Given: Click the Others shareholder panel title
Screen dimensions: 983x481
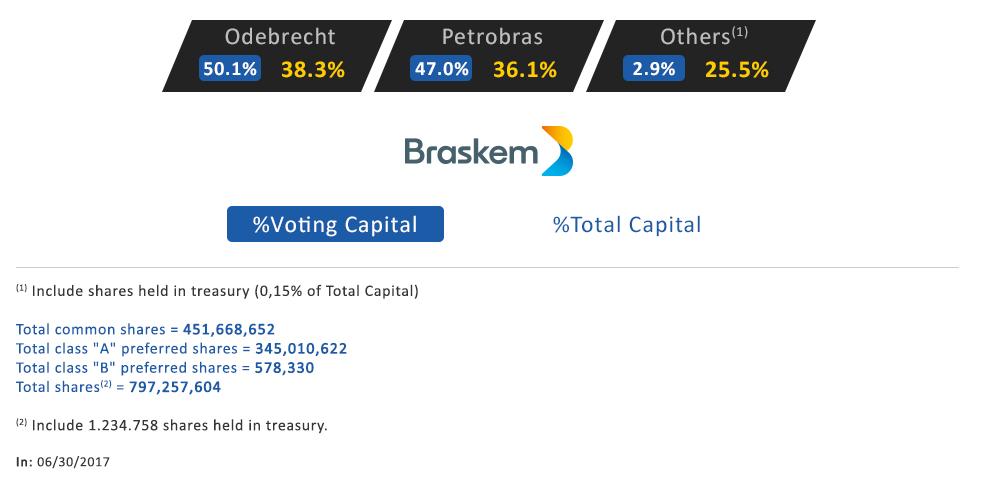Looking at the screenshot, I should point(703,36).
